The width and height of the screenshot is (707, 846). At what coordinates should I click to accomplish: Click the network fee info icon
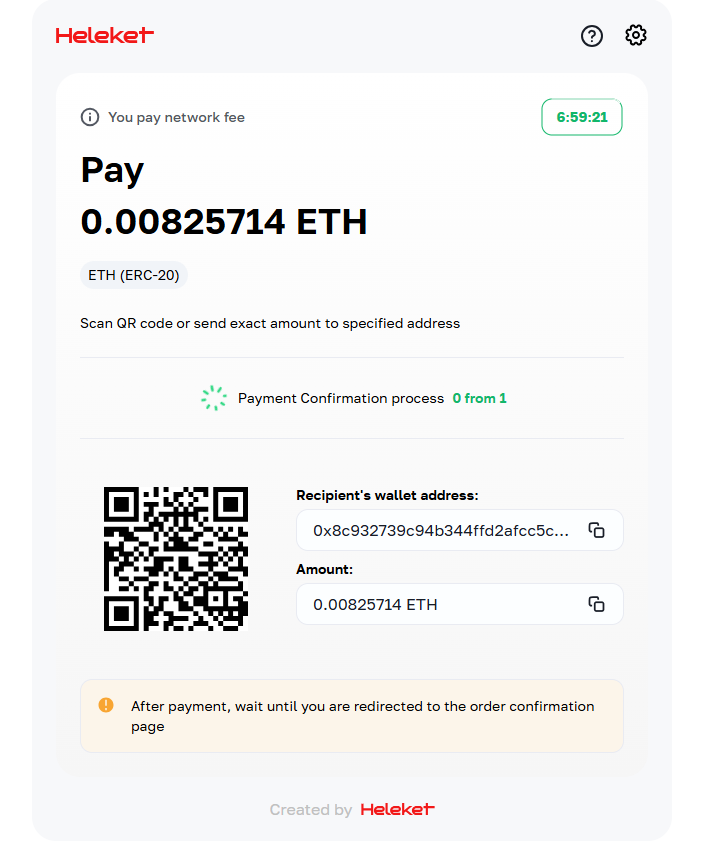[90, 117]
